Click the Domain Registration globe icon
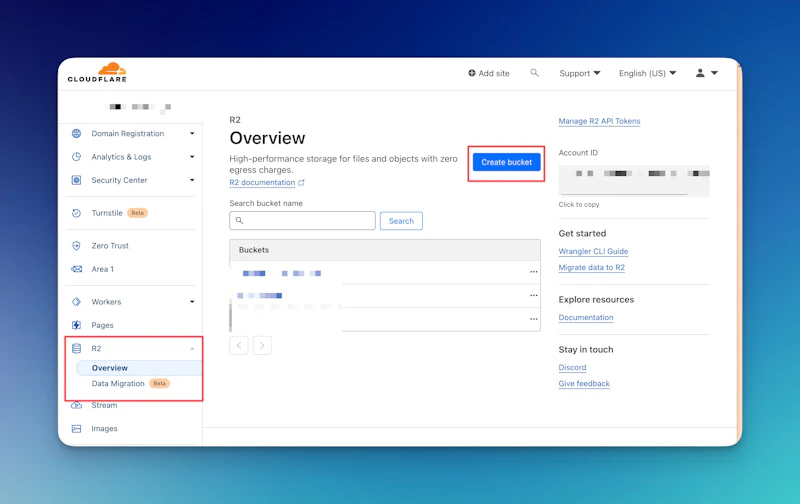 pos(77,134)
